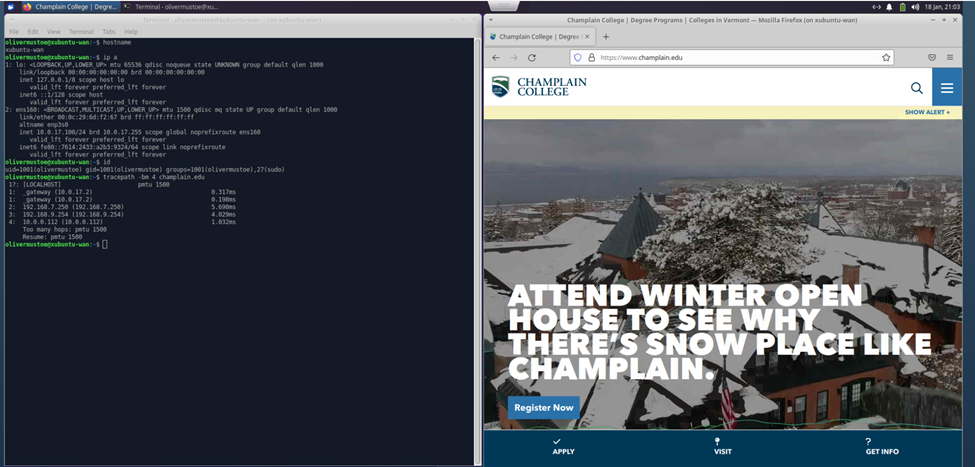Switch to Champlain College Firefox taskbar item
The width and height of the screenshot is (975, 467).
tap(69, 7)
